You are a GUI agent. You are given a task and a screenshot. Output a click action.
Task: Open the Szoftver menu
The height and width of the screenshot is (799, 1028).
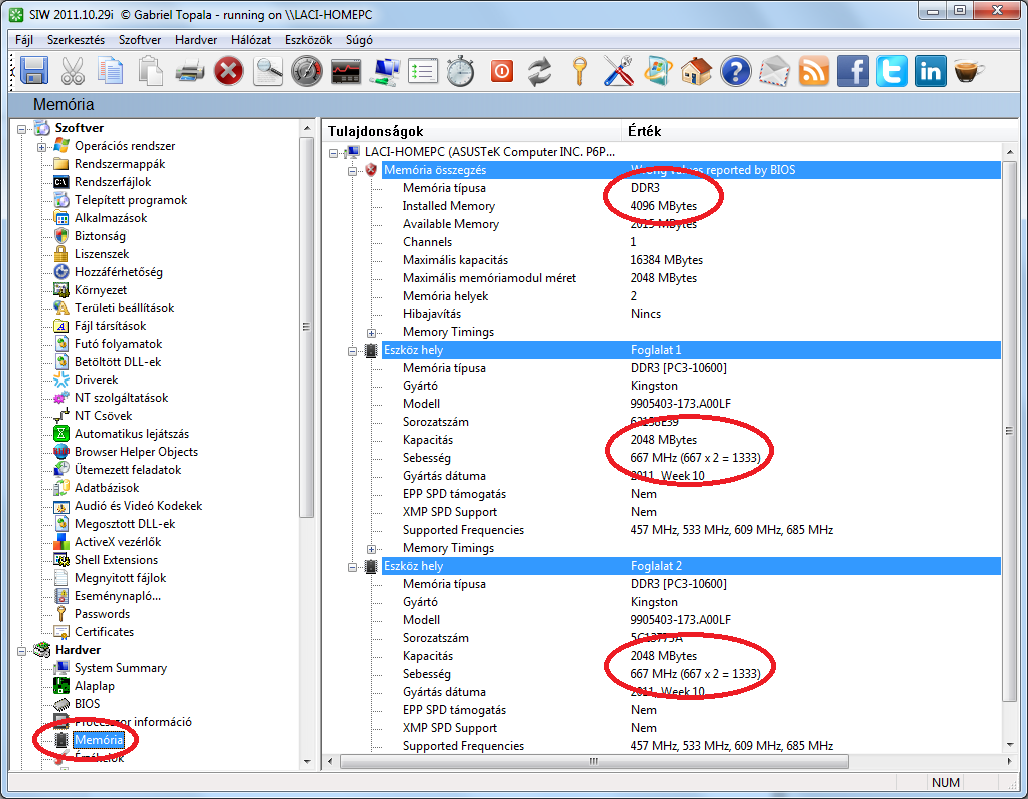point(140,40)
